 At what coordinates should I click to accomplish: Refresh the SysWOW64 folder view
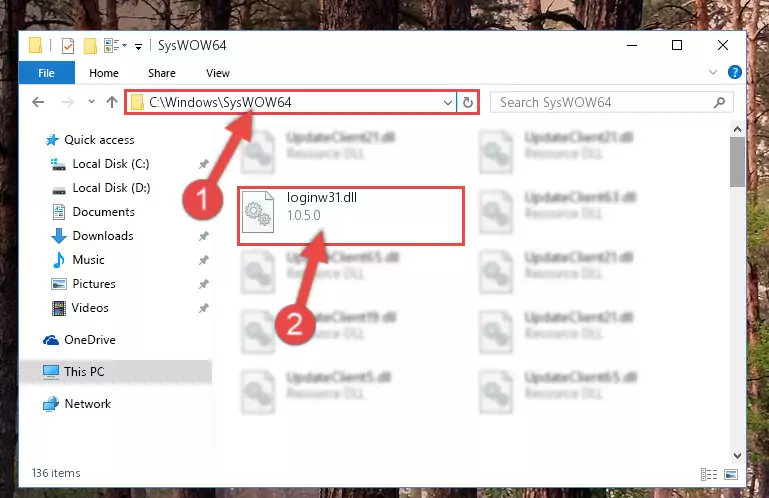pos(468,102)
